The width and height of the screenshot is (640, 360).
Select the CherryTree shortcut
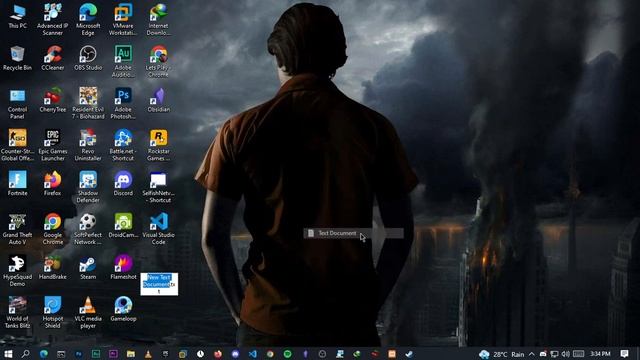53,100
